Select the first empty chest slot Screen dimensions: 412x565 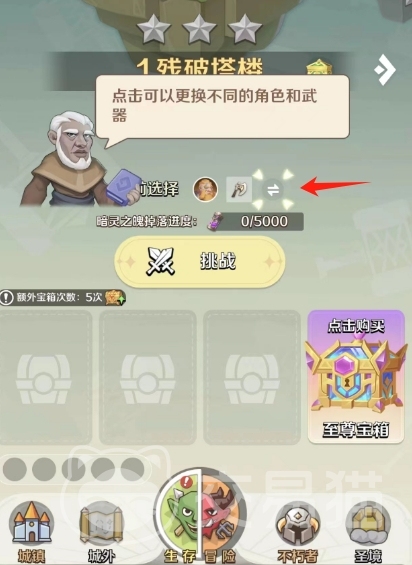(45, 377)
